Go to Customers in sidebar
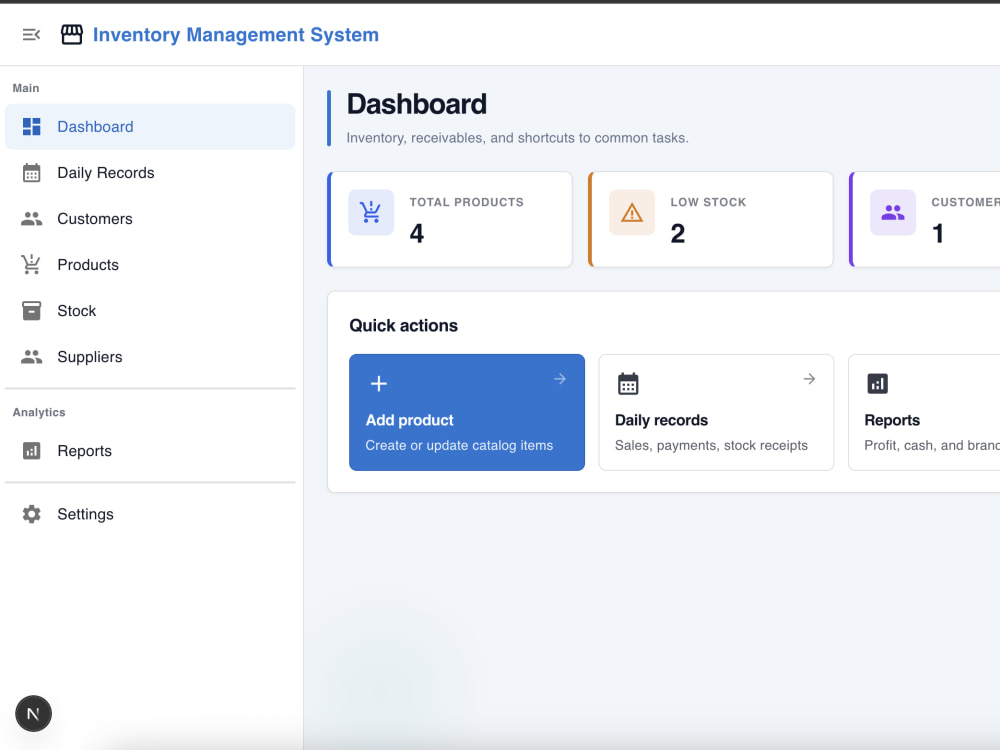Screen dimensions: 1000x750 (150, 219)
